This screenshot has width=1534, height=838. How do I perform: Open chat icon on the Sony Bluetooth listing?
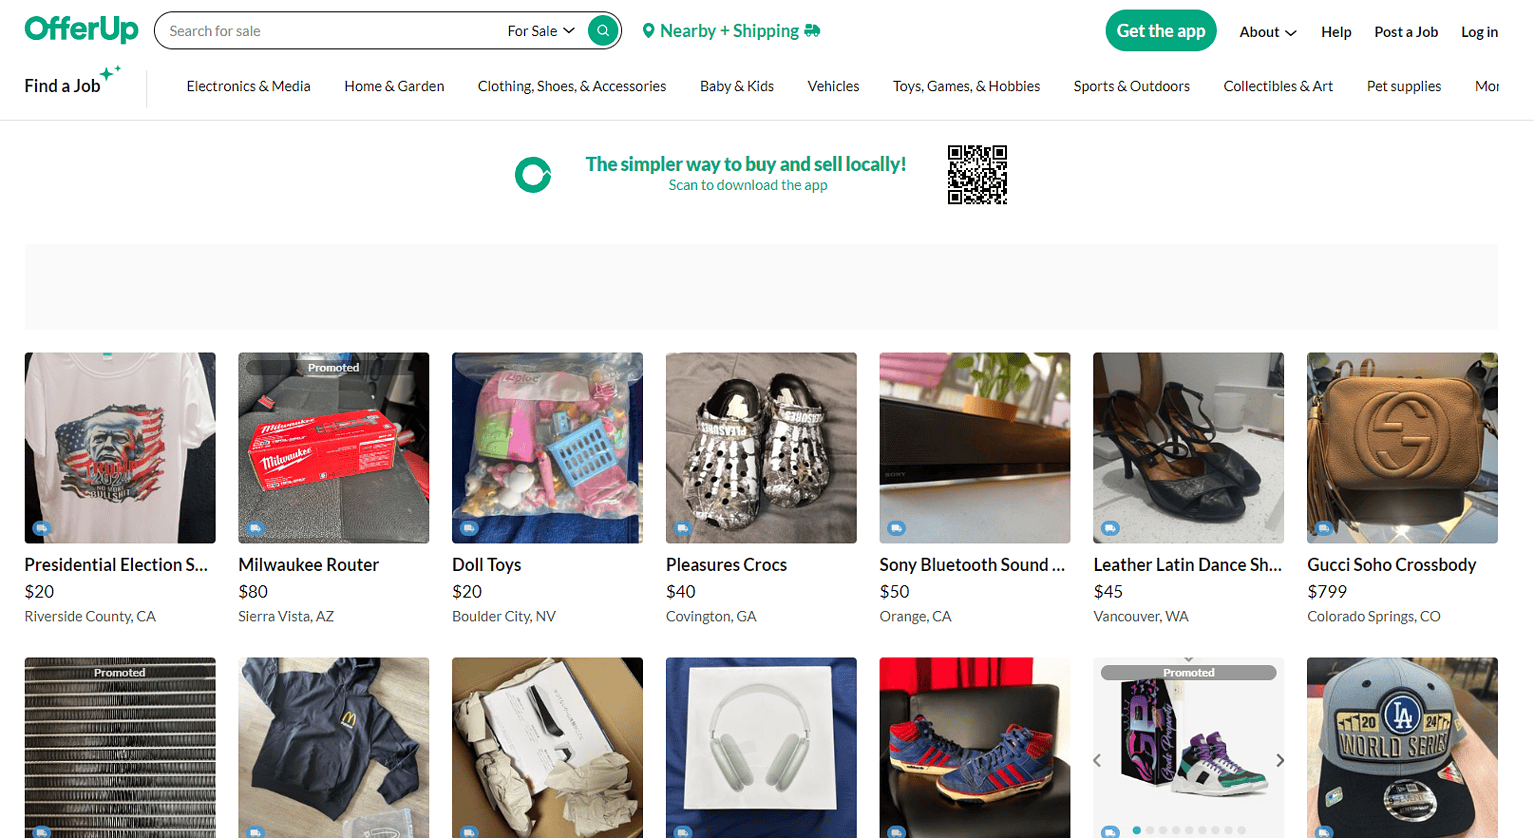pos(898,527)
